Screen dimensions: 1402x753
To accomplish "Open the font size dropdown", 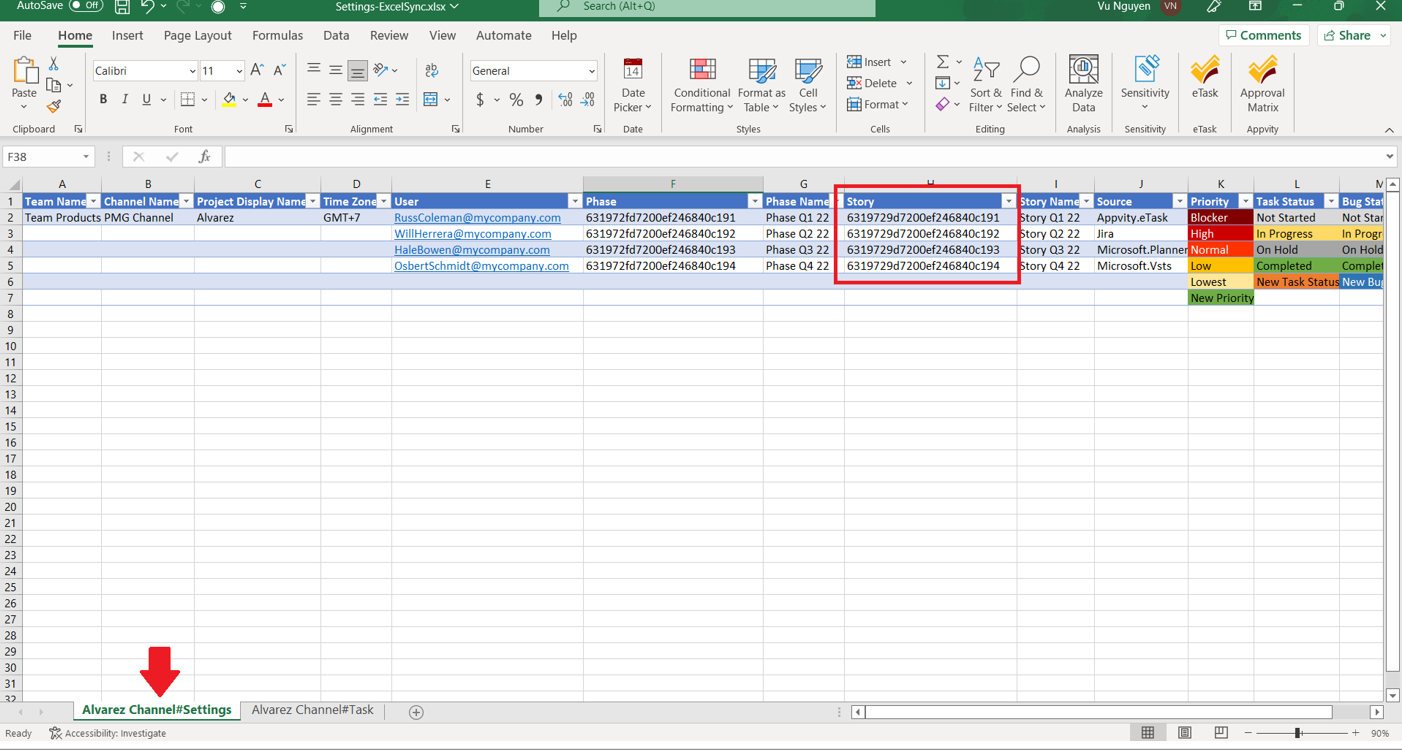I will [238, 71].
